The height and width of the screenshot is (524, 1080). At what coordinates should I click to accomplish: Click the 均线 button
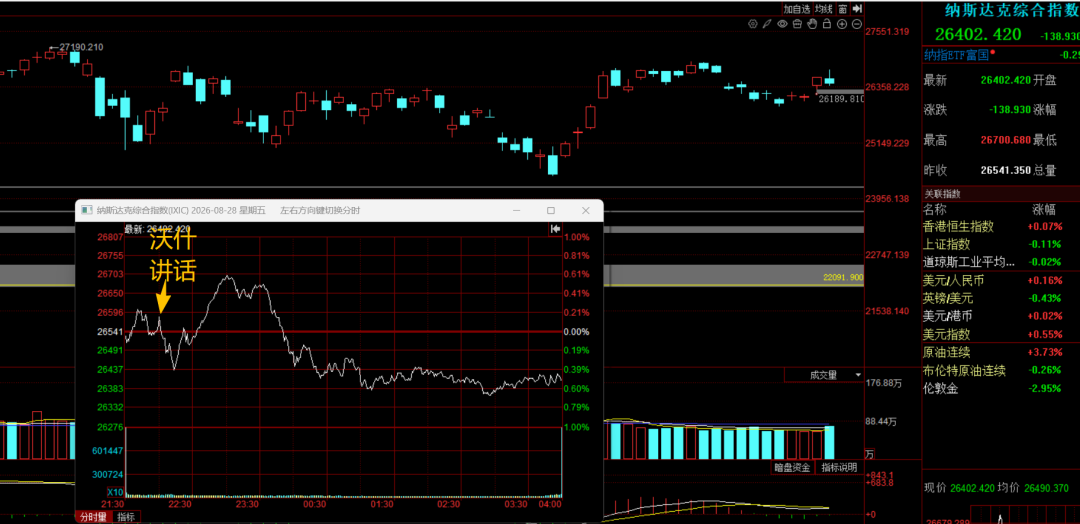pyautogui.click(x=823, y=8)
